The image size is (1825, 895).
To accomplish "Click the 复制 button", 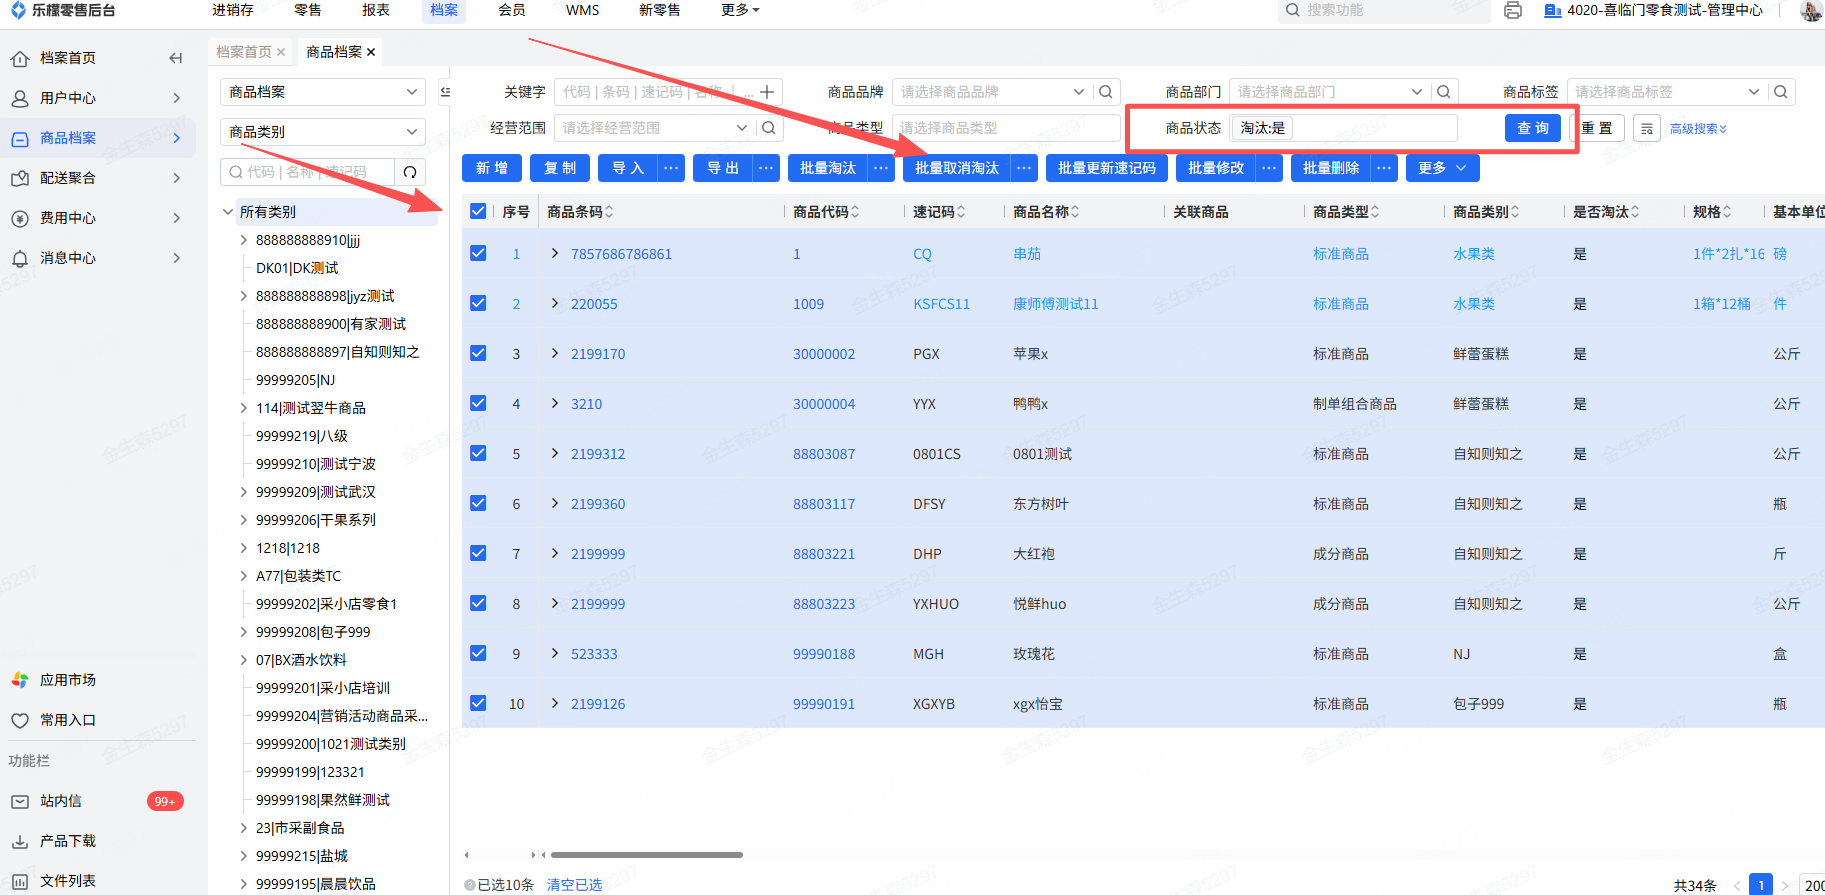I will pyautogui.click(x=560, y=168).
